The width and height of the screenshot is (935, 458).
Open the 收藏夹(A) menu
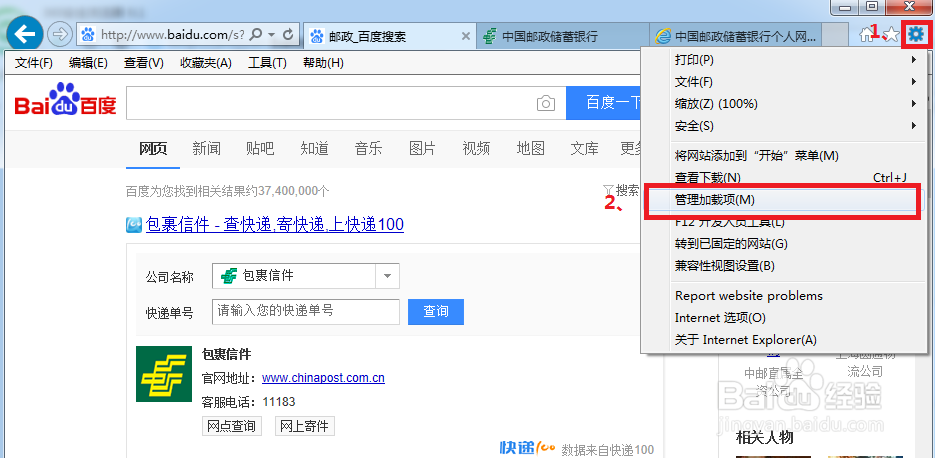point(206,63)
